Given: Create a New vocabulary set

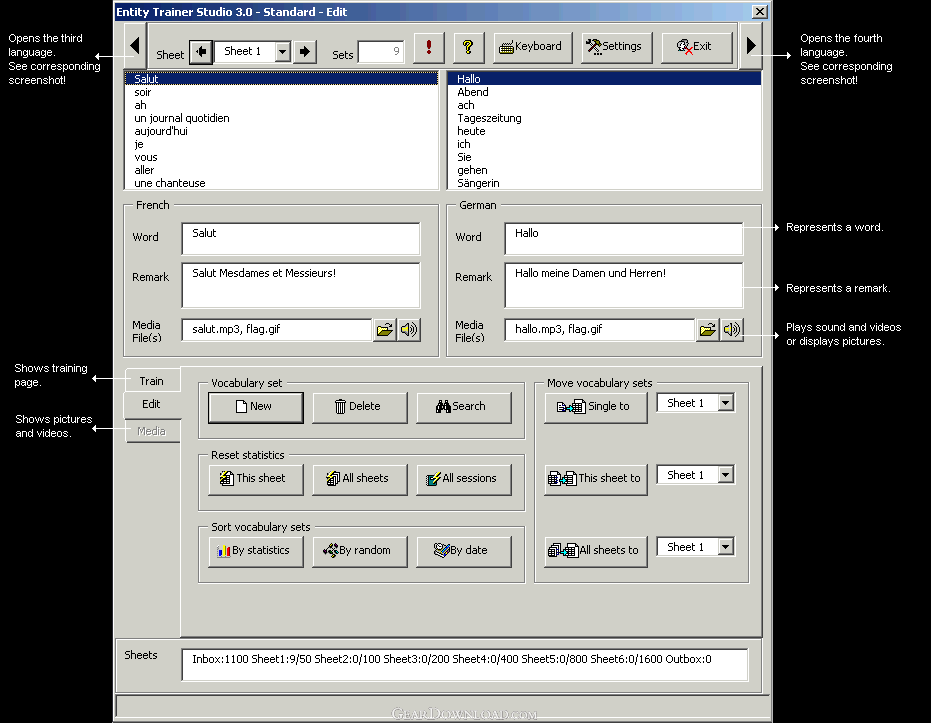Looking at the screenshot, I should pyautogui.click(x=256, y=407).
